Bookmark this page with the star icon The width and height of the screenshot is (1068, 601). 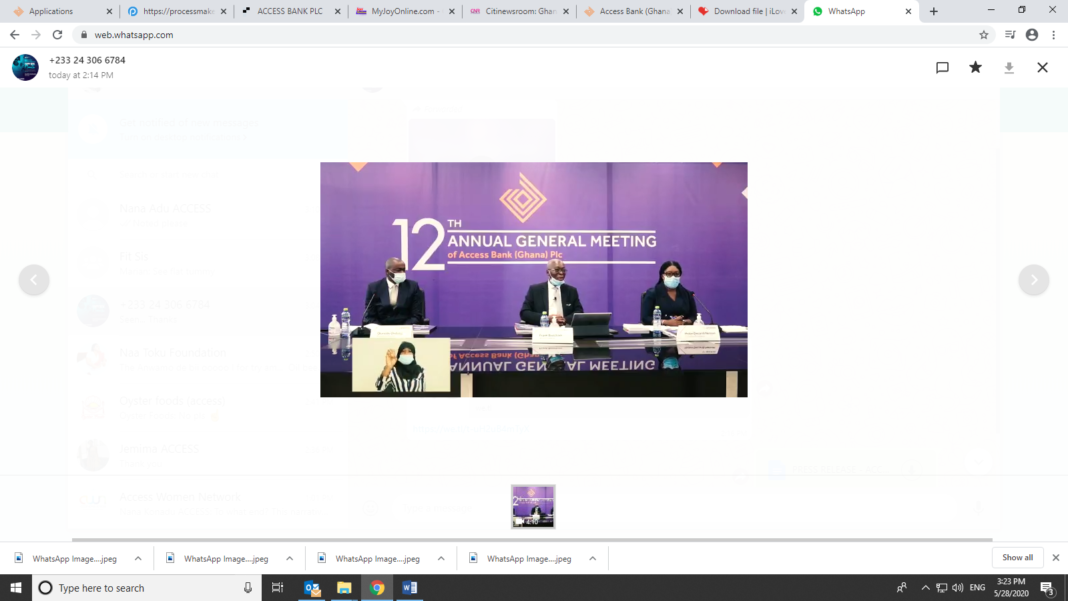[x=984, y=35]
